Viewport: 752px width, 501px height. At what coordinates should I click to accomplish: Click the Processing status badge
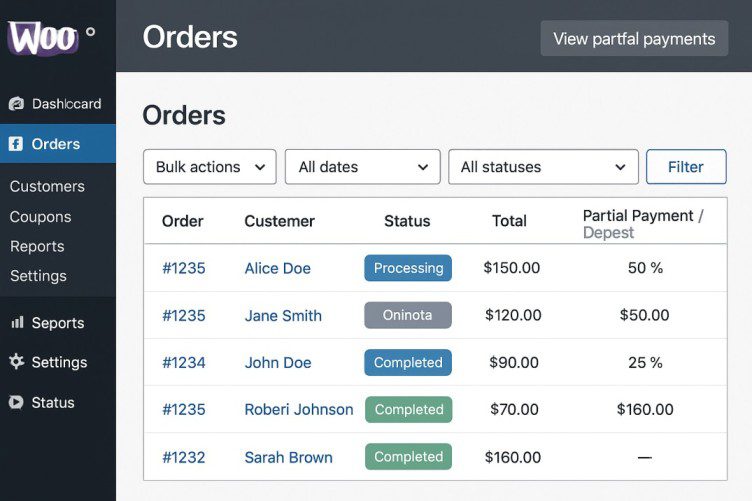pyautogui.click(x=408, y=268)
